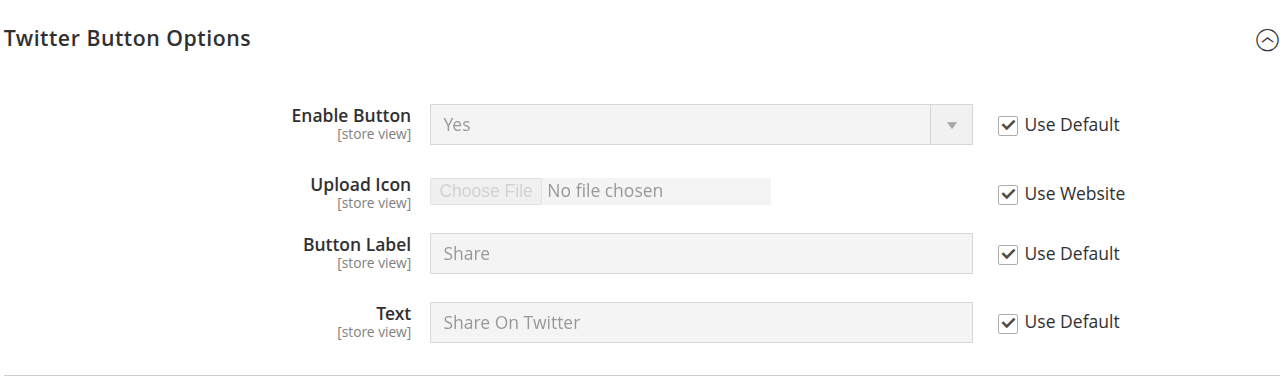Uncheck the Use Website checkbox for Upload Icon

click(1008, 195)
